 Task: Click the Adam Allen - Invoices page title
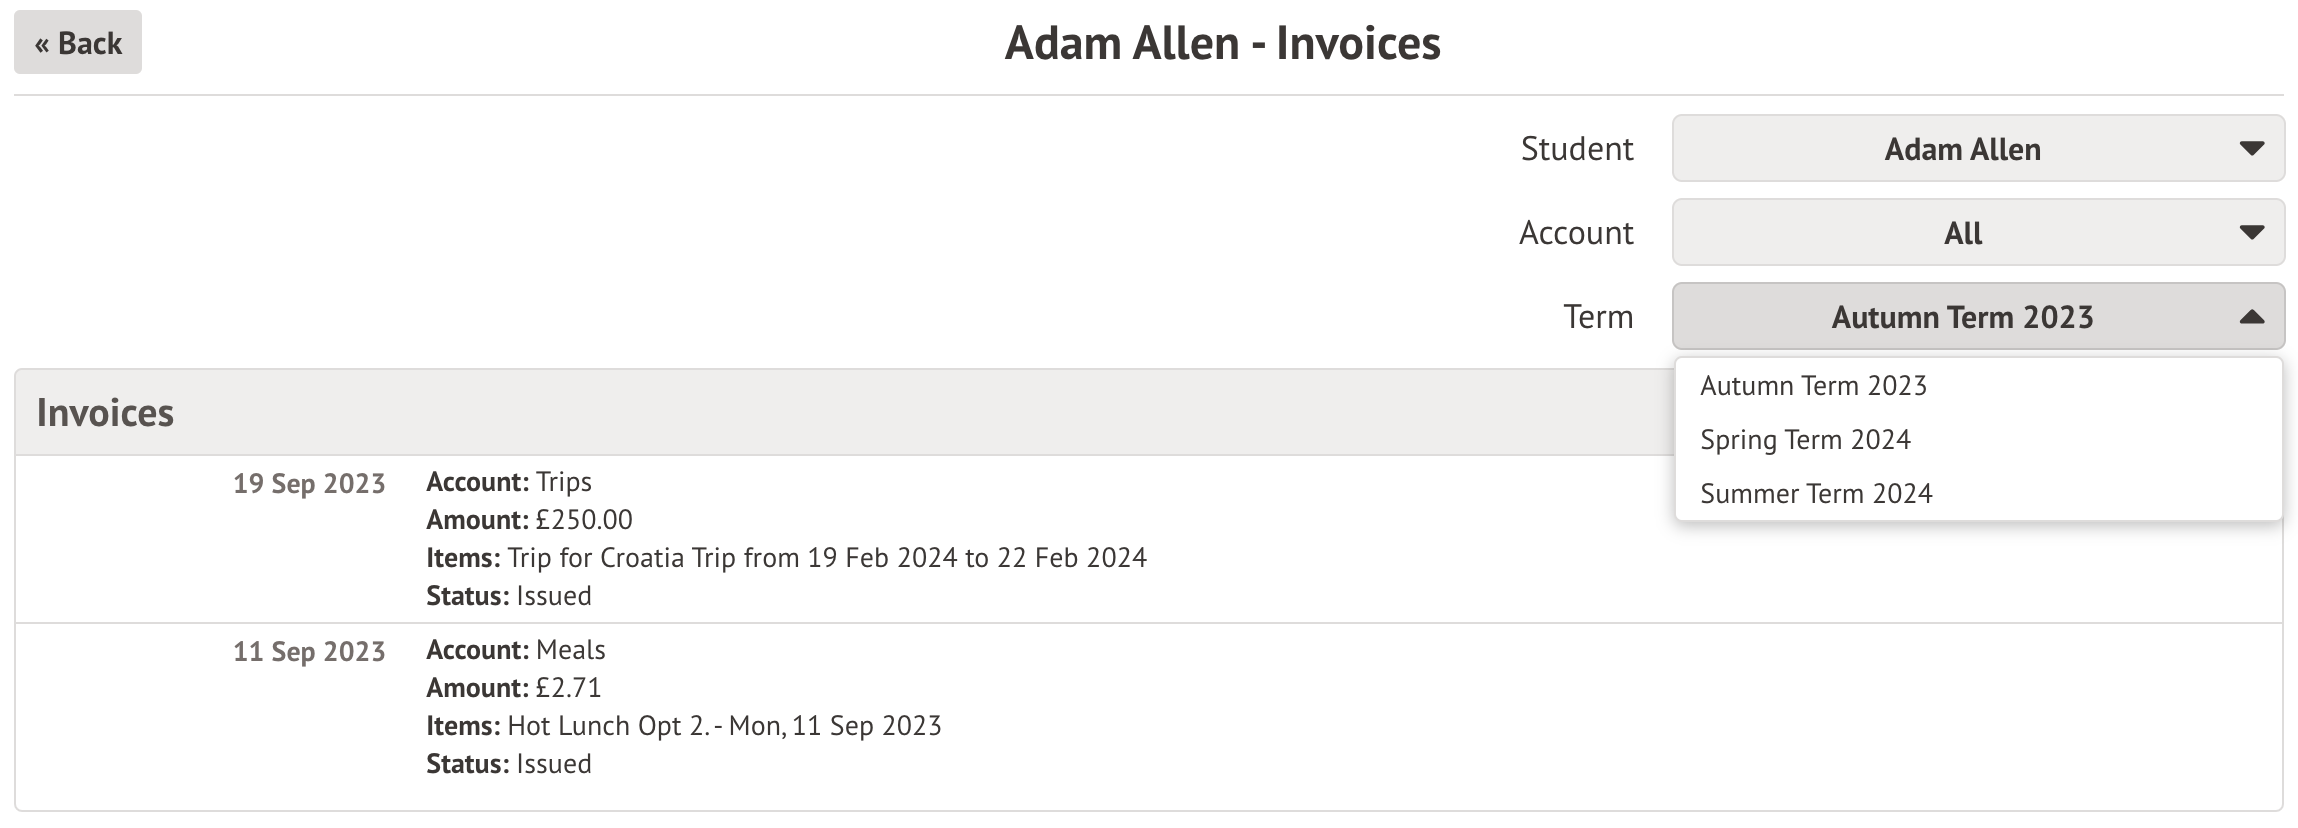[x=1222, y=43]
